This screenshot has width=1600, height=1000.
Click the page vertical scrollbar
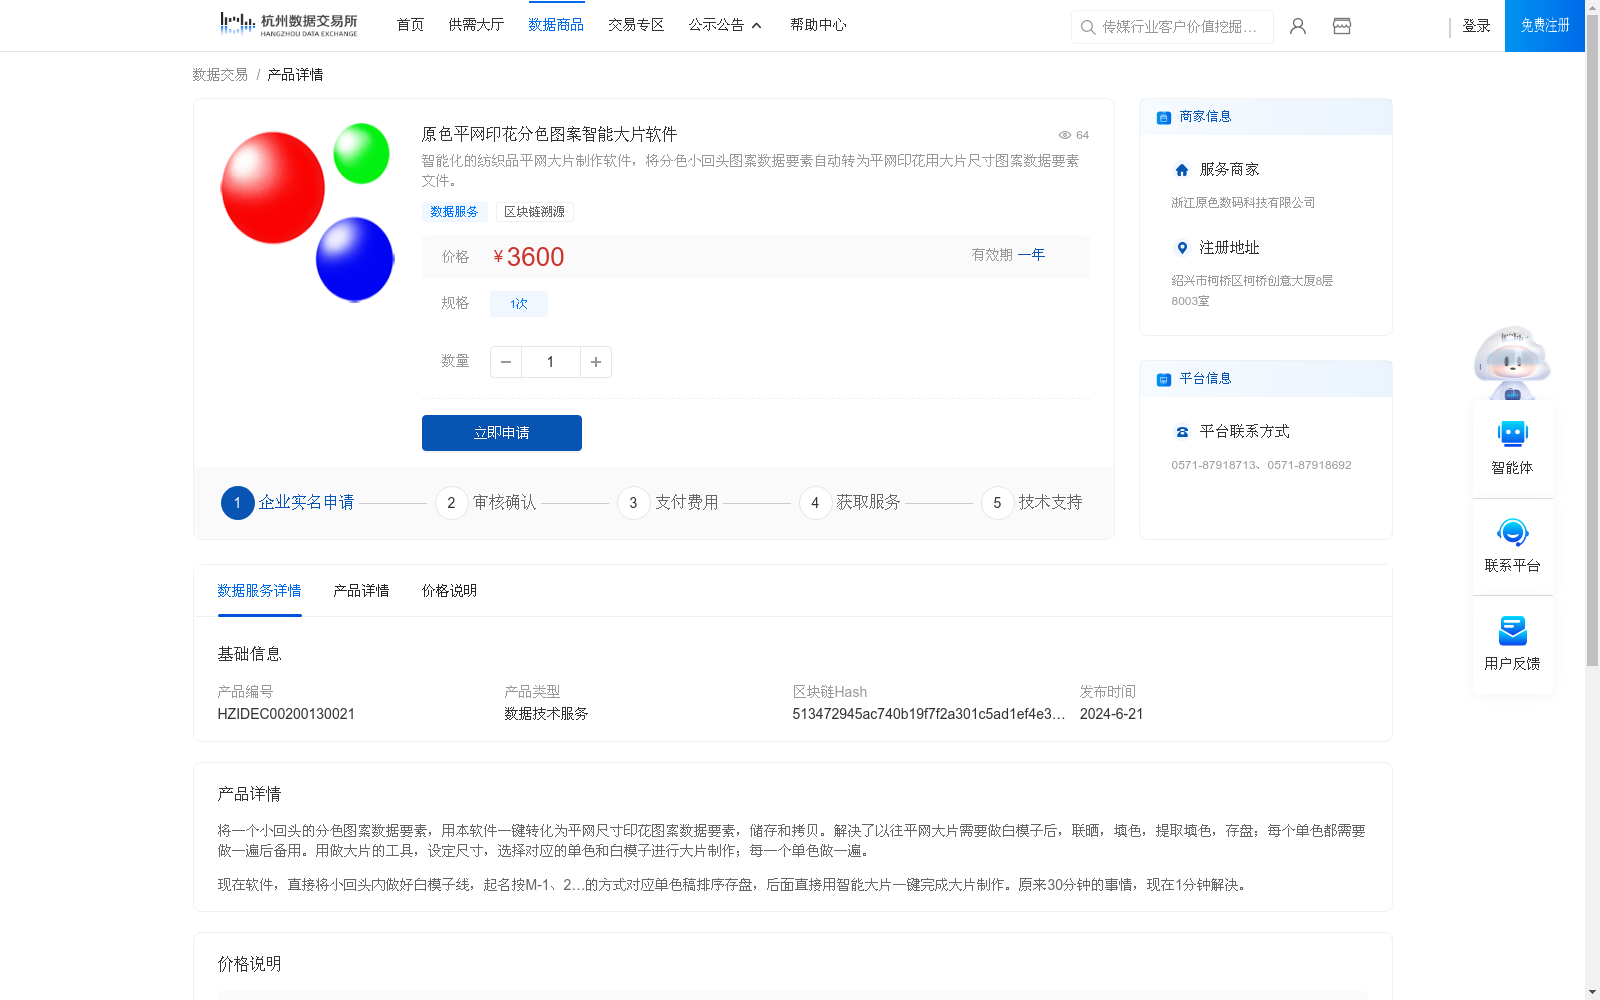tap(1592, 340)
